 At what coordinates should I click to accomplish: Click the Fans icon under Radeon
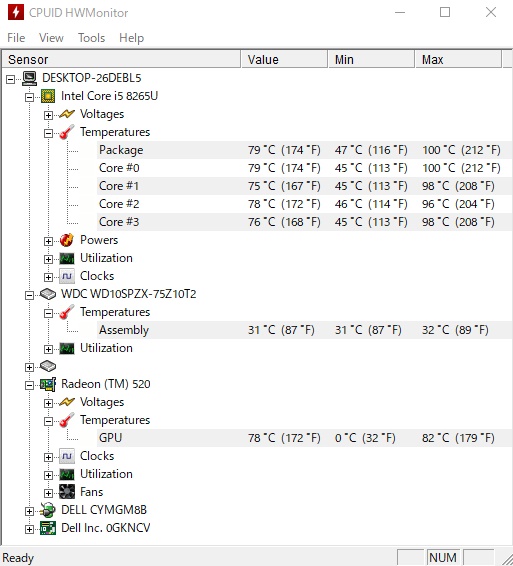pos(67,492)
